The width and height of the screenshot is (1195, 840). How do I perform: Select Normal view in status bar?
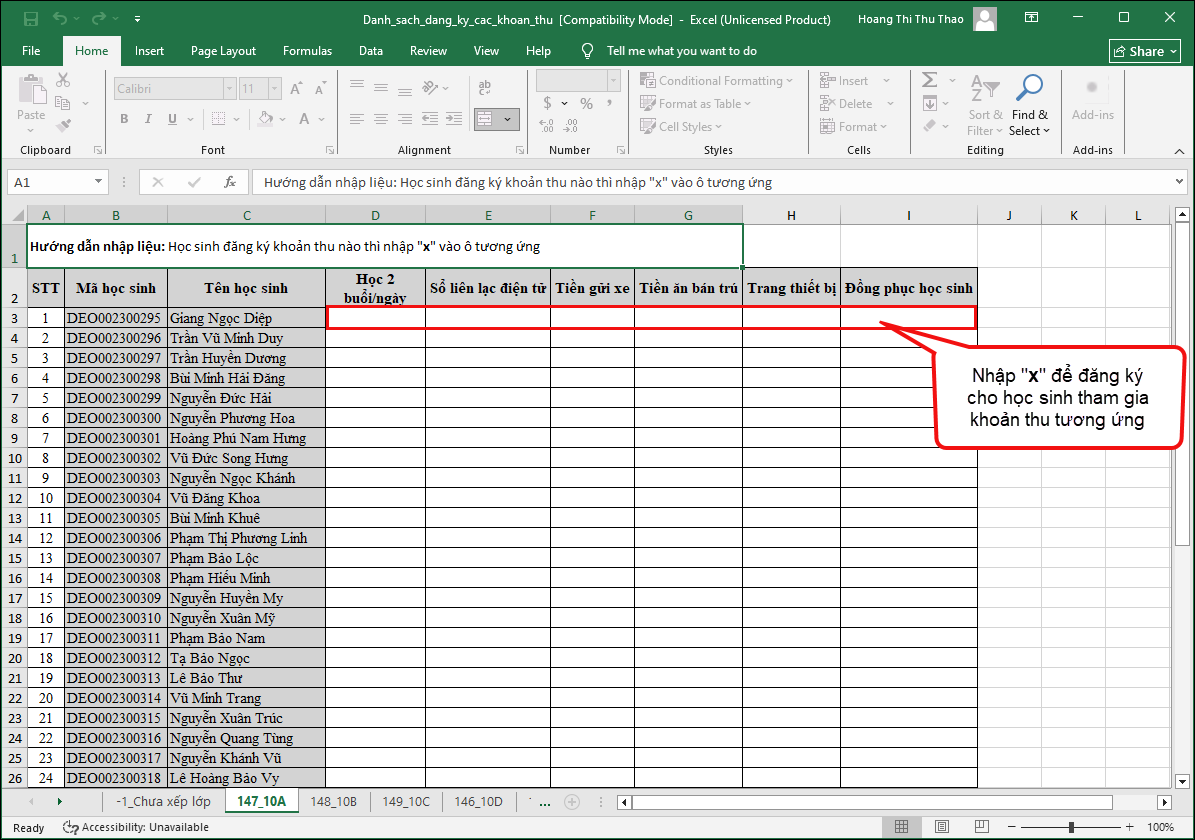click(x=902, y=827)
